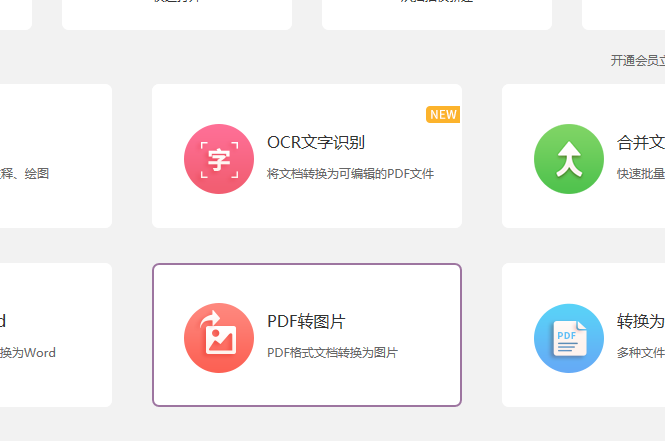Open the 合并文 merge card title

tap(640, 142)
